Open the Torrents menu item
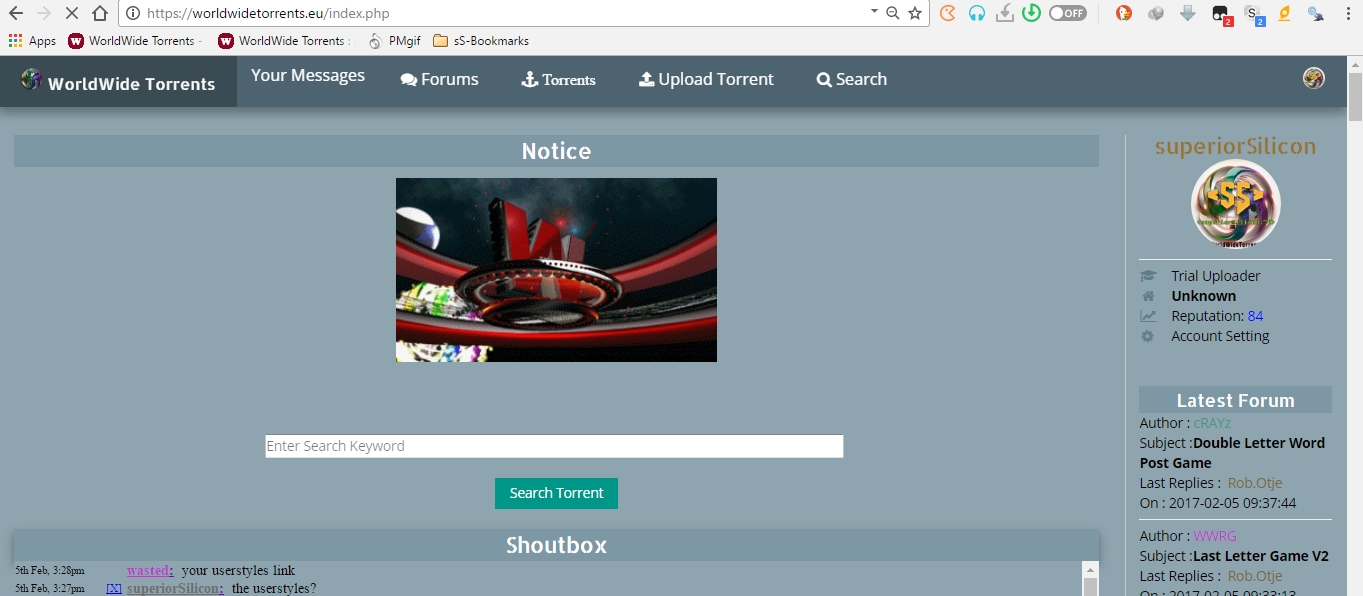 click(x=559, y=79)
